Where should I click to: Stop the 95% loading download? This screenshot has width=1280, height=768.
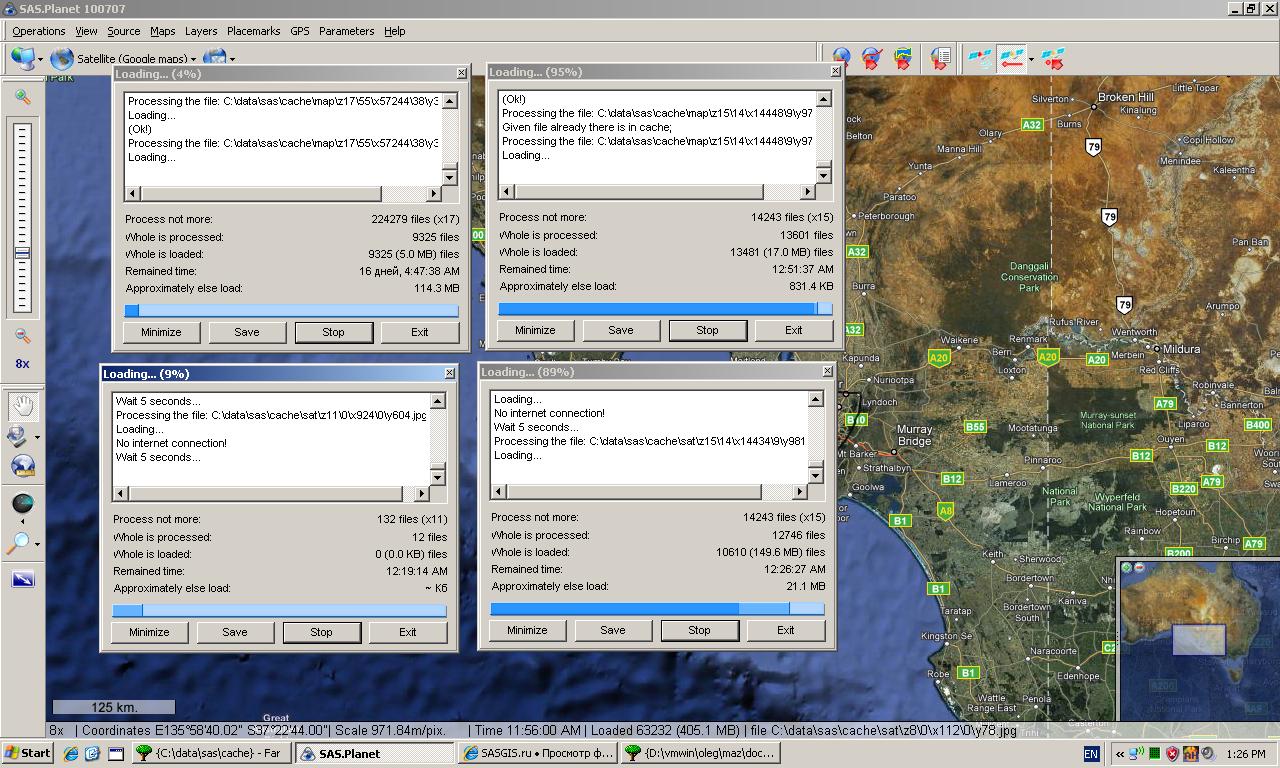pos(707,330)
